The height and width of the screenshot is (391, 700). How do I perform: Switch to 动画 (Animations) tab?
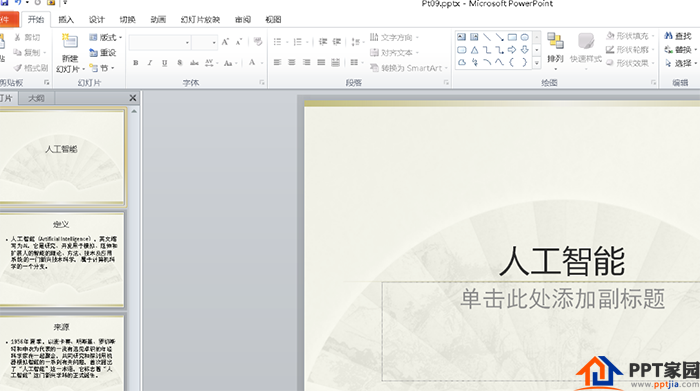[x=158, y=20]
